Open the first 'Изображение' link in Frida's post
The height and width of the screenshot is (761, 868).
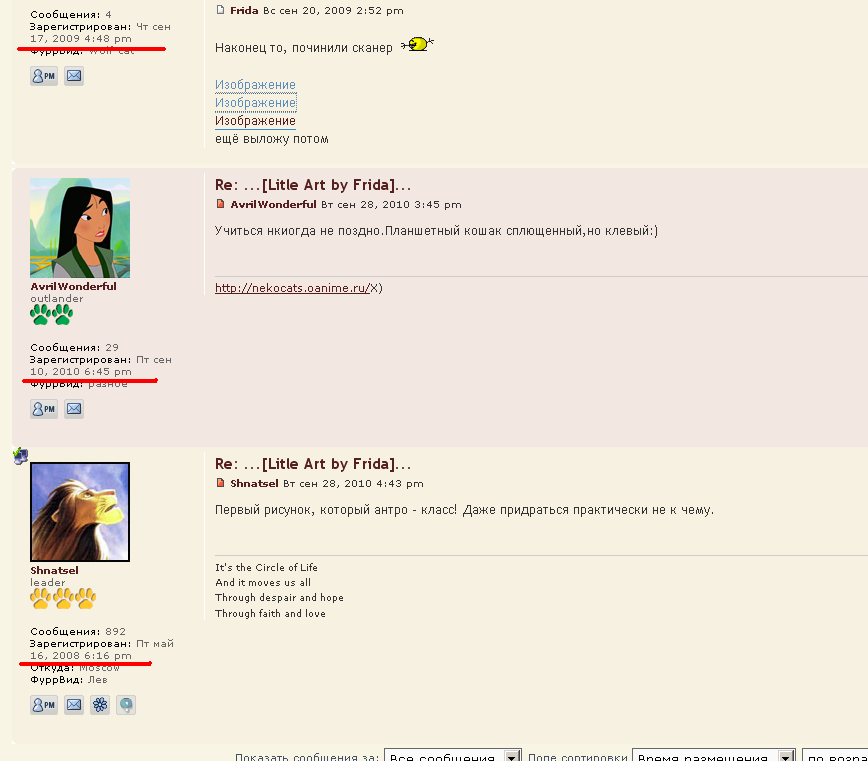coord(255,85)
